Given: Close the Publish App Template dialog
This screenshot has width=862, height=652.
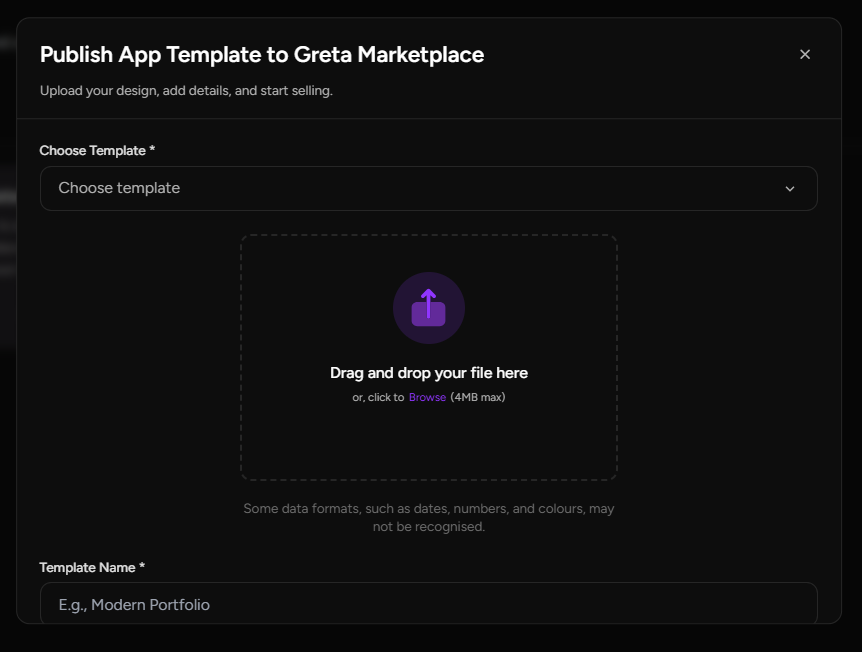Looking at the screenshot, I should 805,54.
